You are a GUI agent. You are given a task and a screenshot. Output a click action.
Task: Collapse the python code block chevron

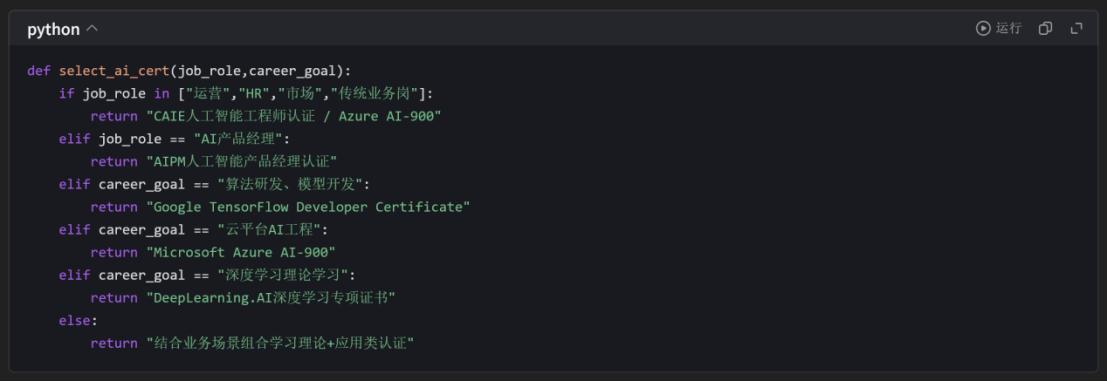pos(92,29)
